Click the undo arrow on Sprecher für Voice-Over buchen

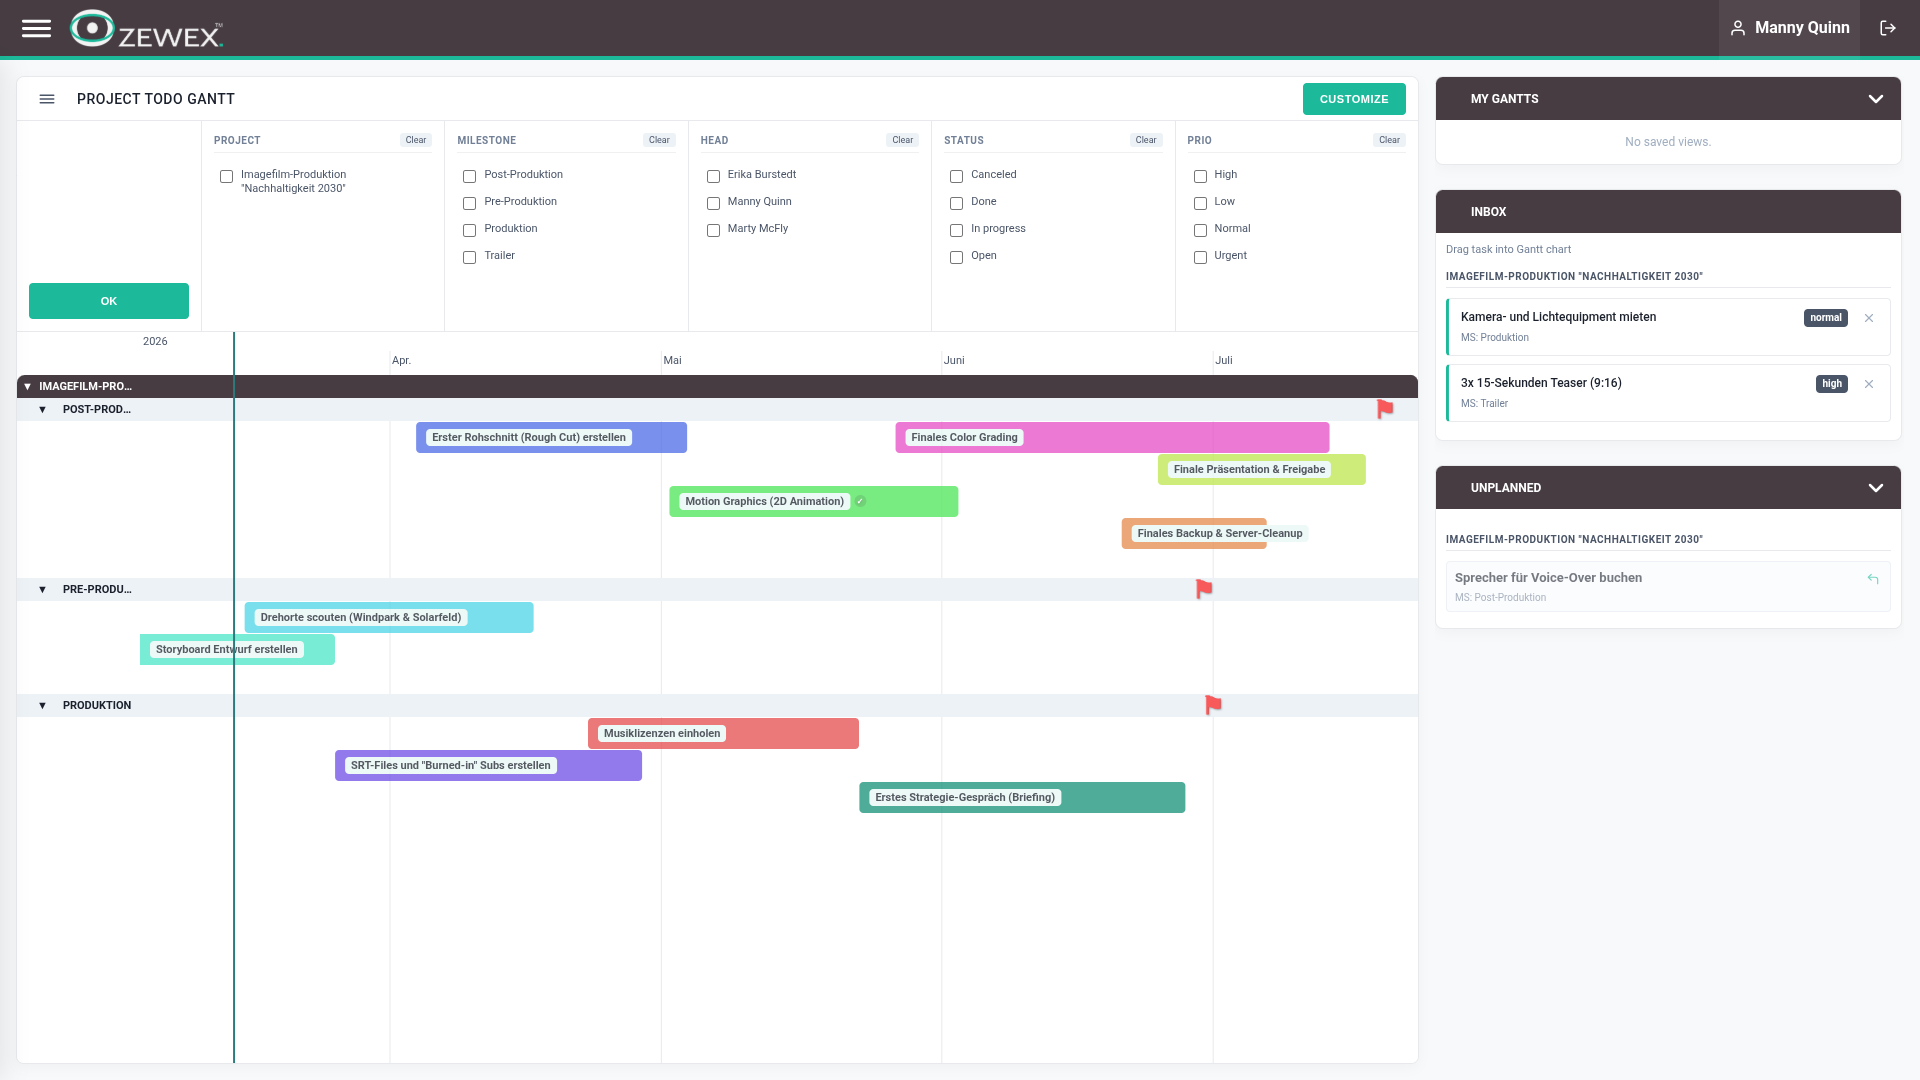click(x=1872, y=578)
